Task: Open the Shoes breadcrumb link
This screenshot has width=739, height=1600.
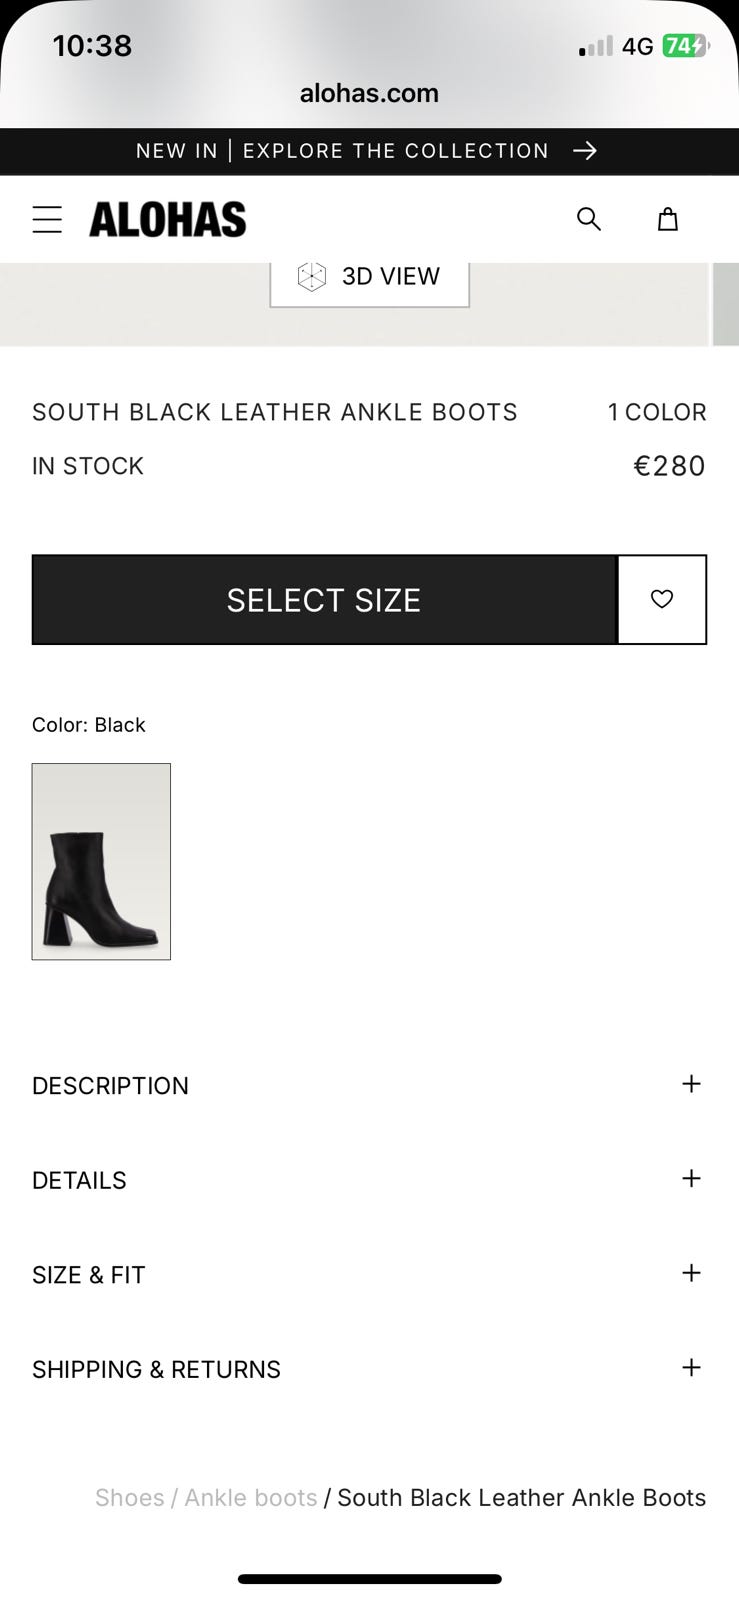Action: click(x=129, y=1497)
